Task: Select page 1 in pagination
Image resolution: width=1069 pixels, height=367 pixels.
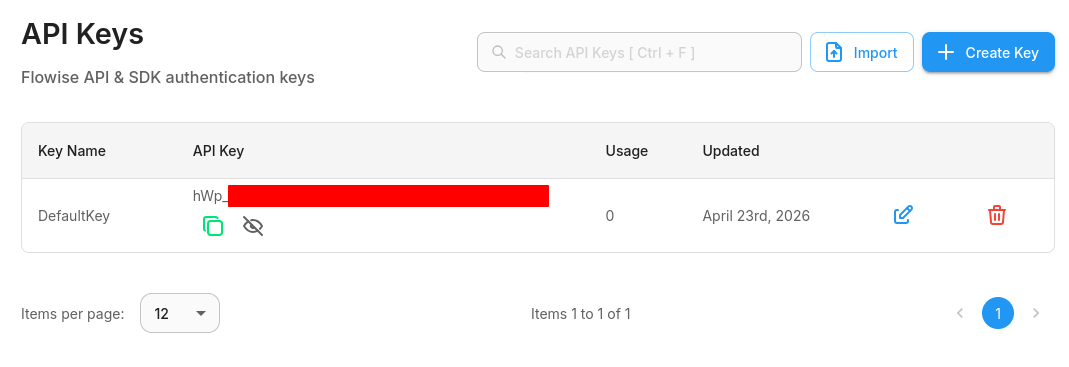Action: (998, 313)
